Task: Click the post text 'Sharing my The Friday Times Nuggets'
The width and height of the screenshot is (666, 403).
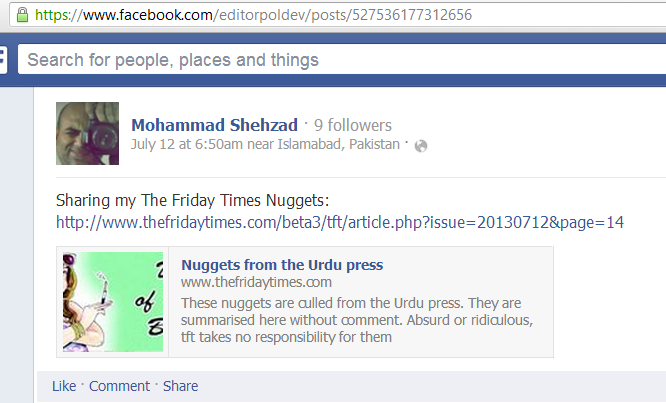Action: 192,200
